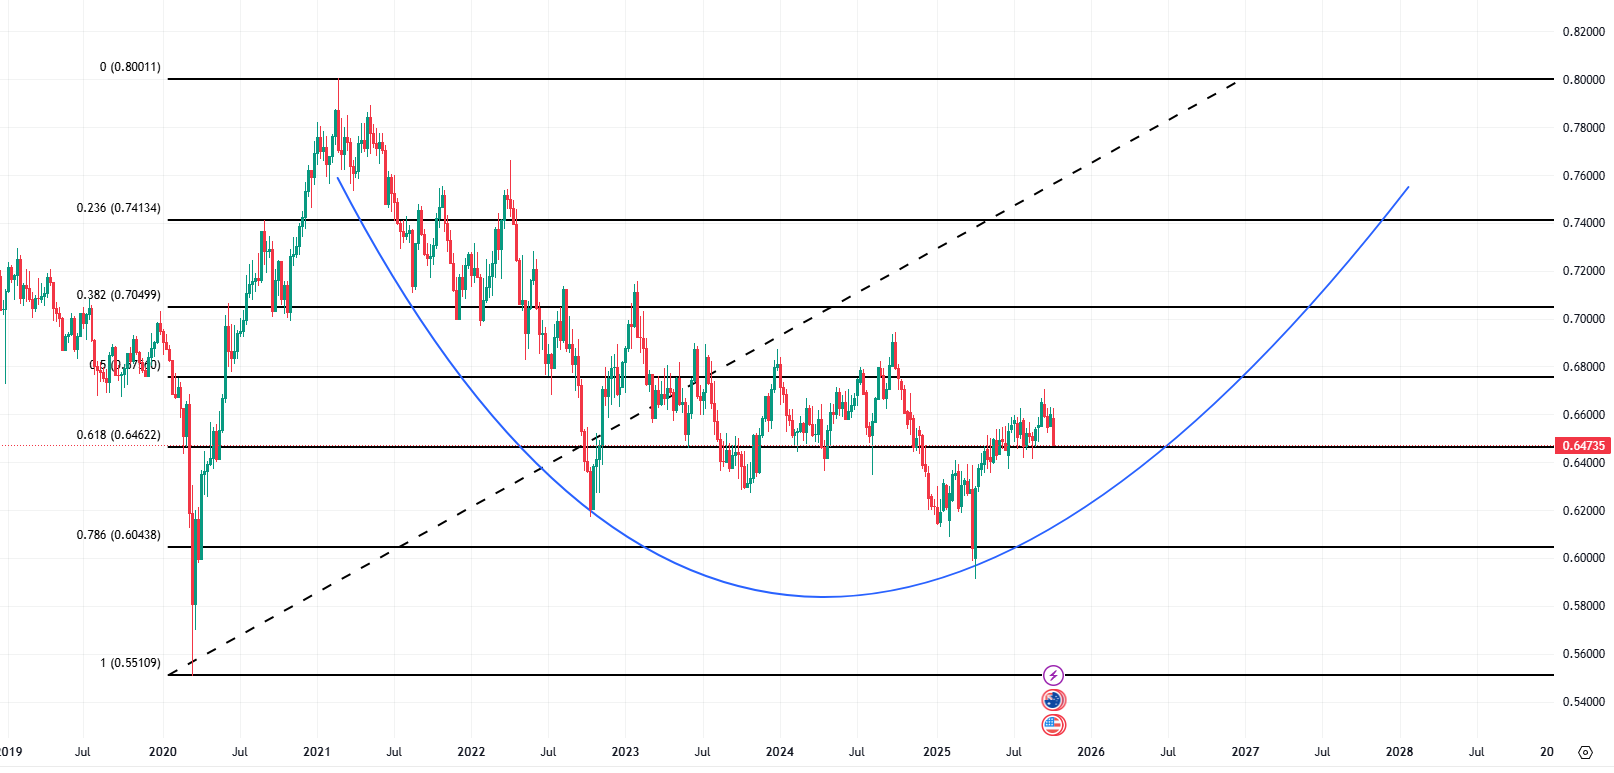
Task: Select the 0.236 (0.74134) Fibonacci label
Action: pyautogui.click(x=118, y=209)
